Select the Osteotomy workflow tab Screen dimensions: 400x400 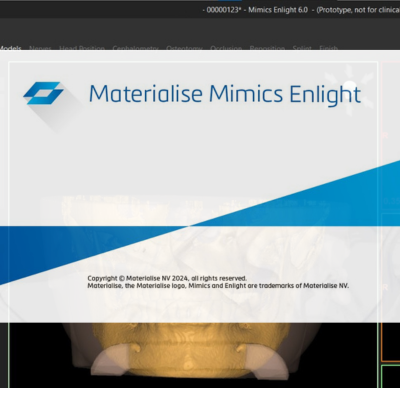pos(184,48)
